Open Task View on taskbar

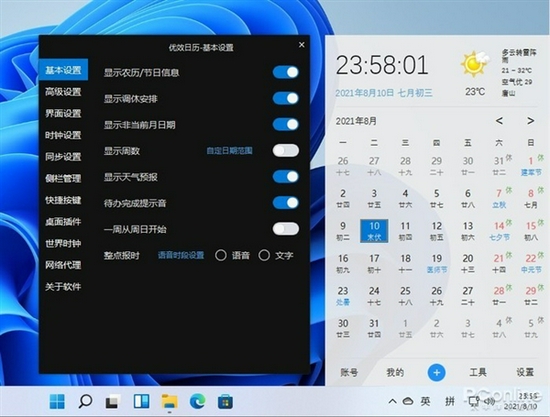pos(113,402)
